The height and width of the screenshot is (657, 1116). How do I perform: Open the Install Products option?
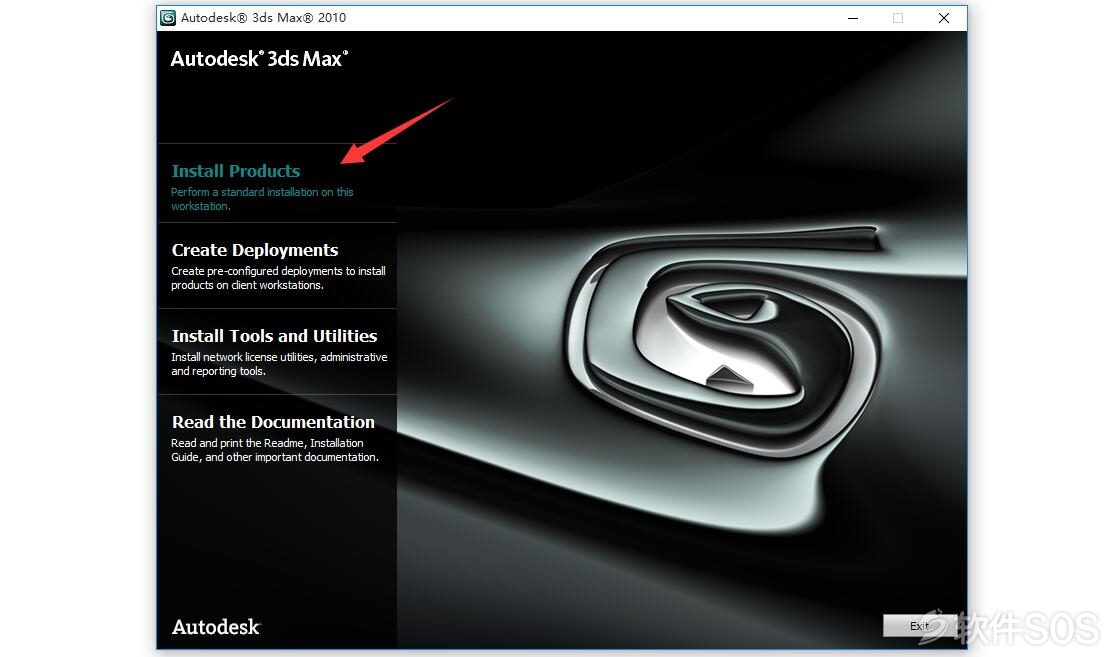click(x=236, y=171)
